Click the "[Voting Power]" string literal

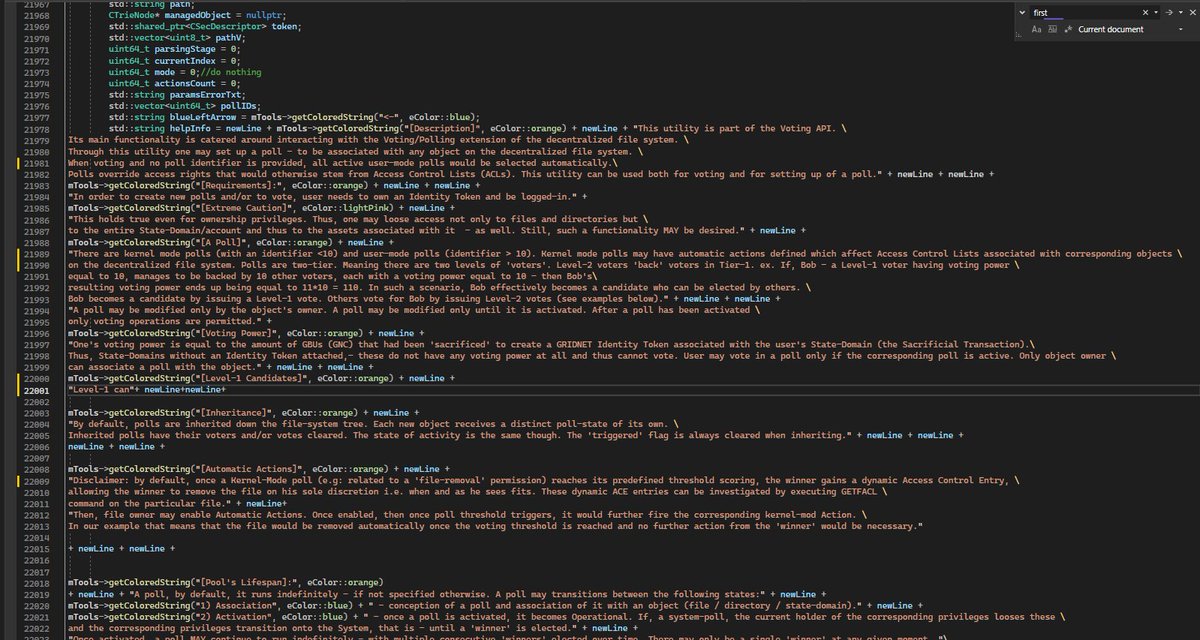click(x=236, y=333)
